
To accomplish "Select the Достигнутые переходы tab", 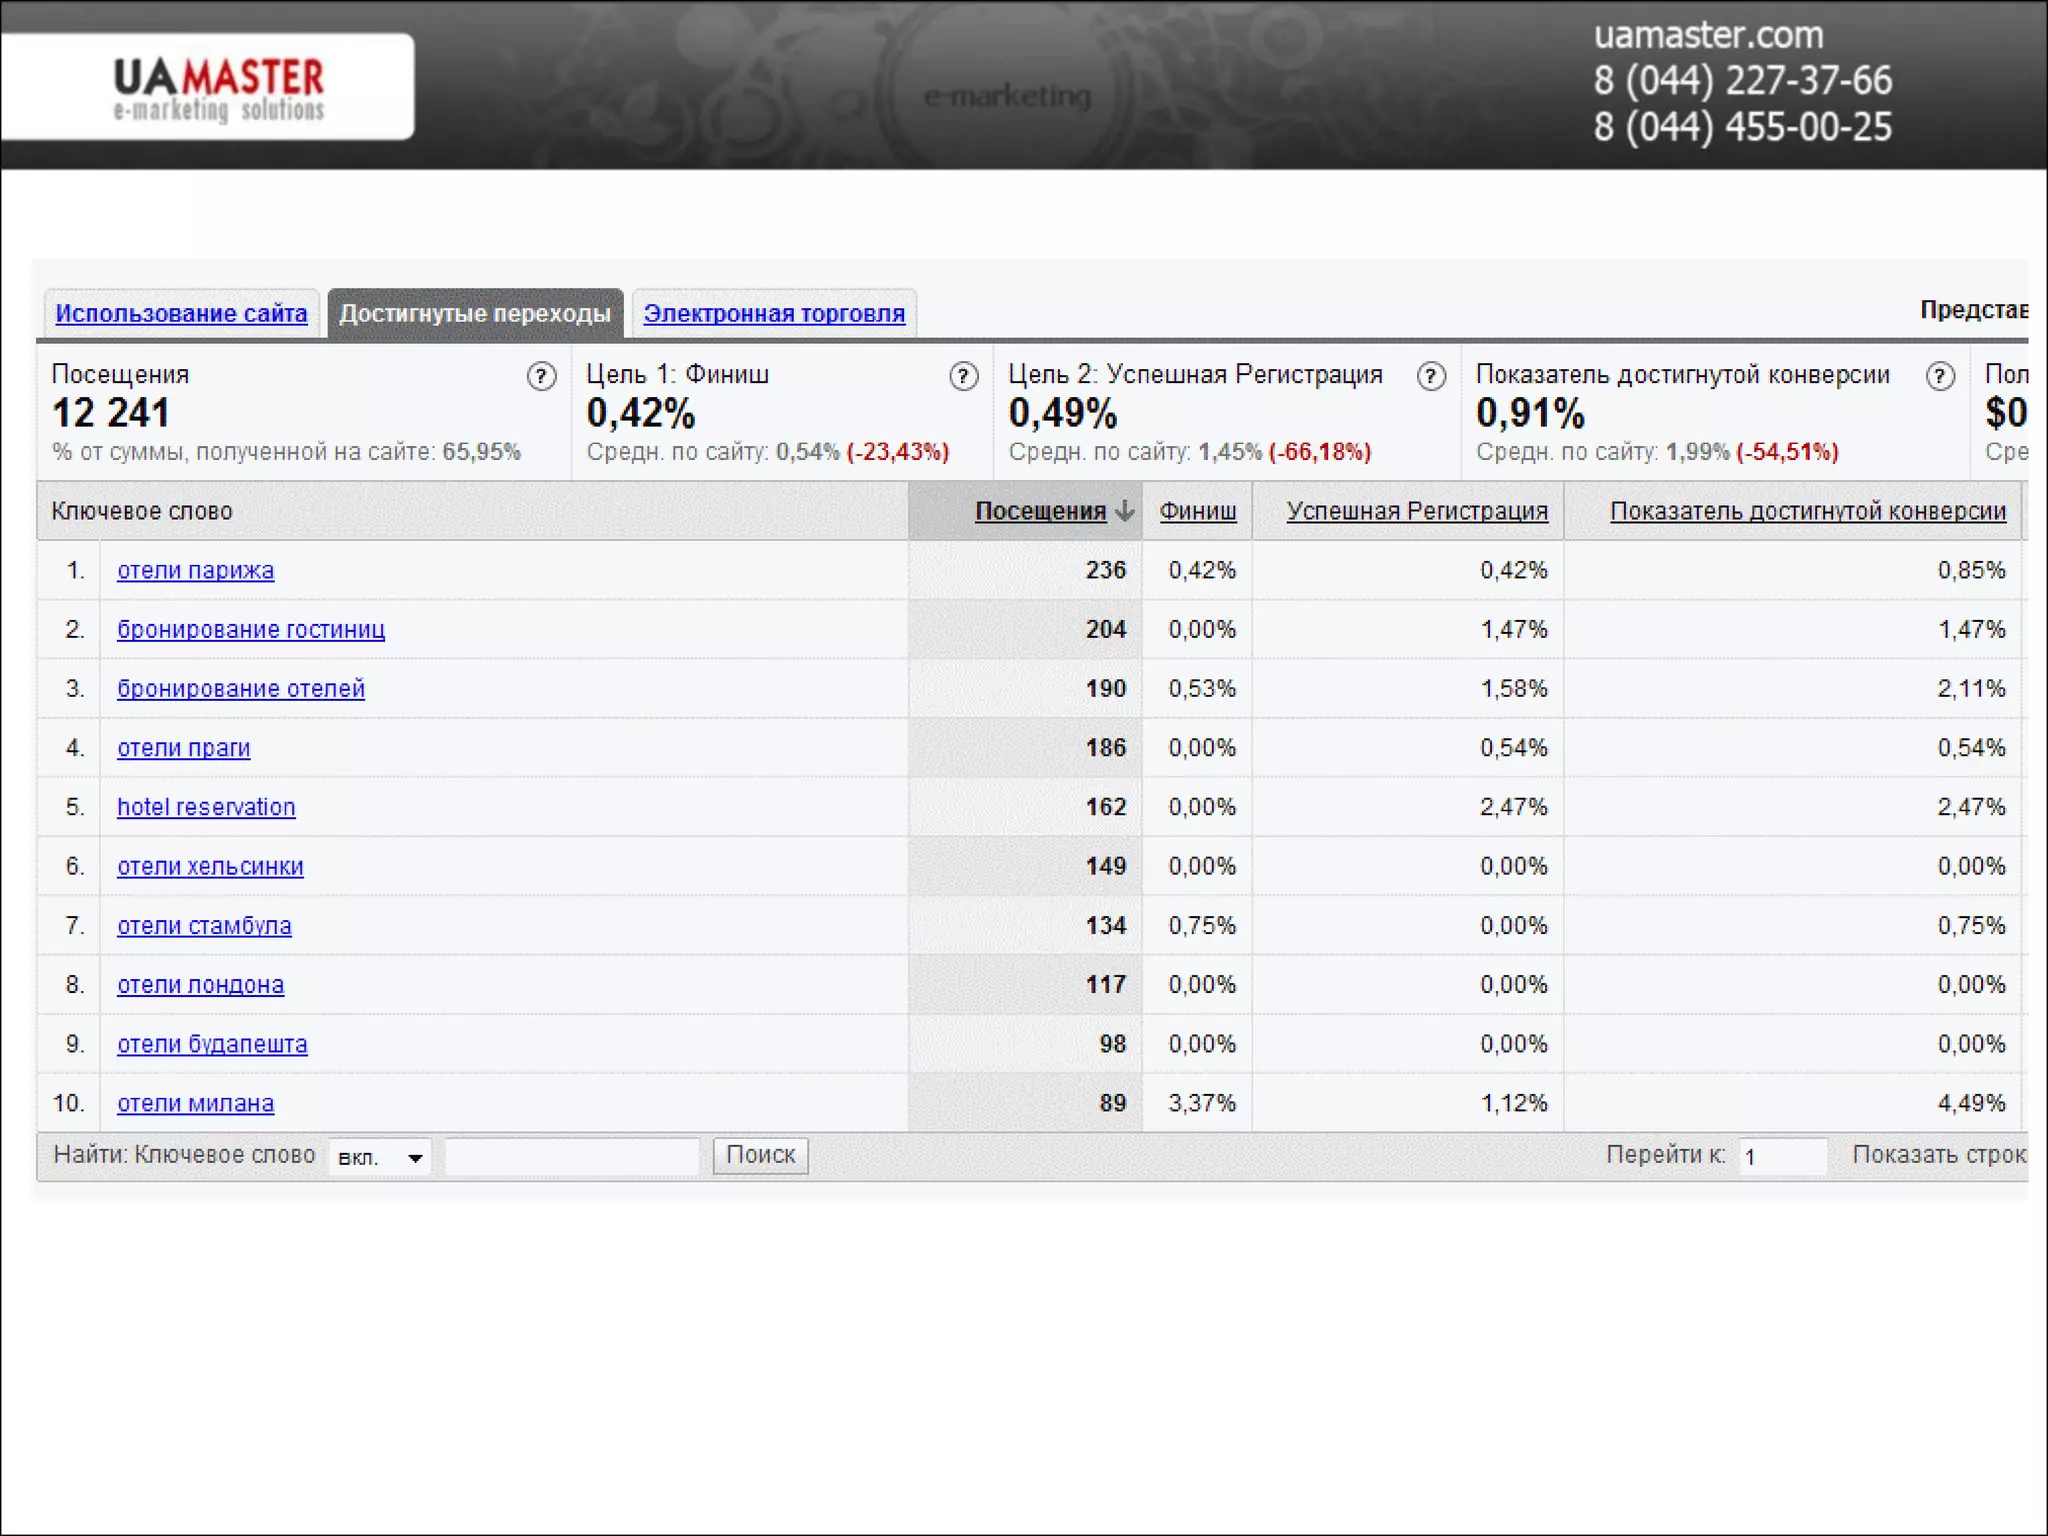I will 475,313.
